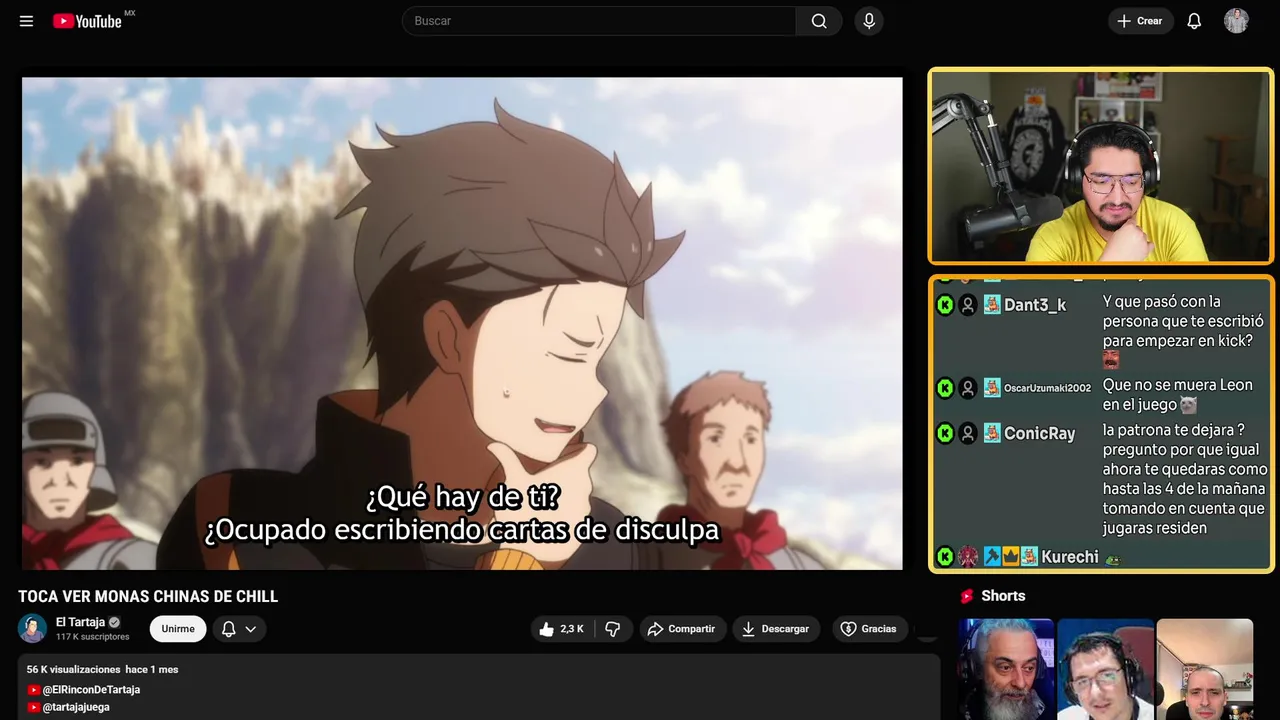Open middle Short with headphones man

coord(1105,669)
